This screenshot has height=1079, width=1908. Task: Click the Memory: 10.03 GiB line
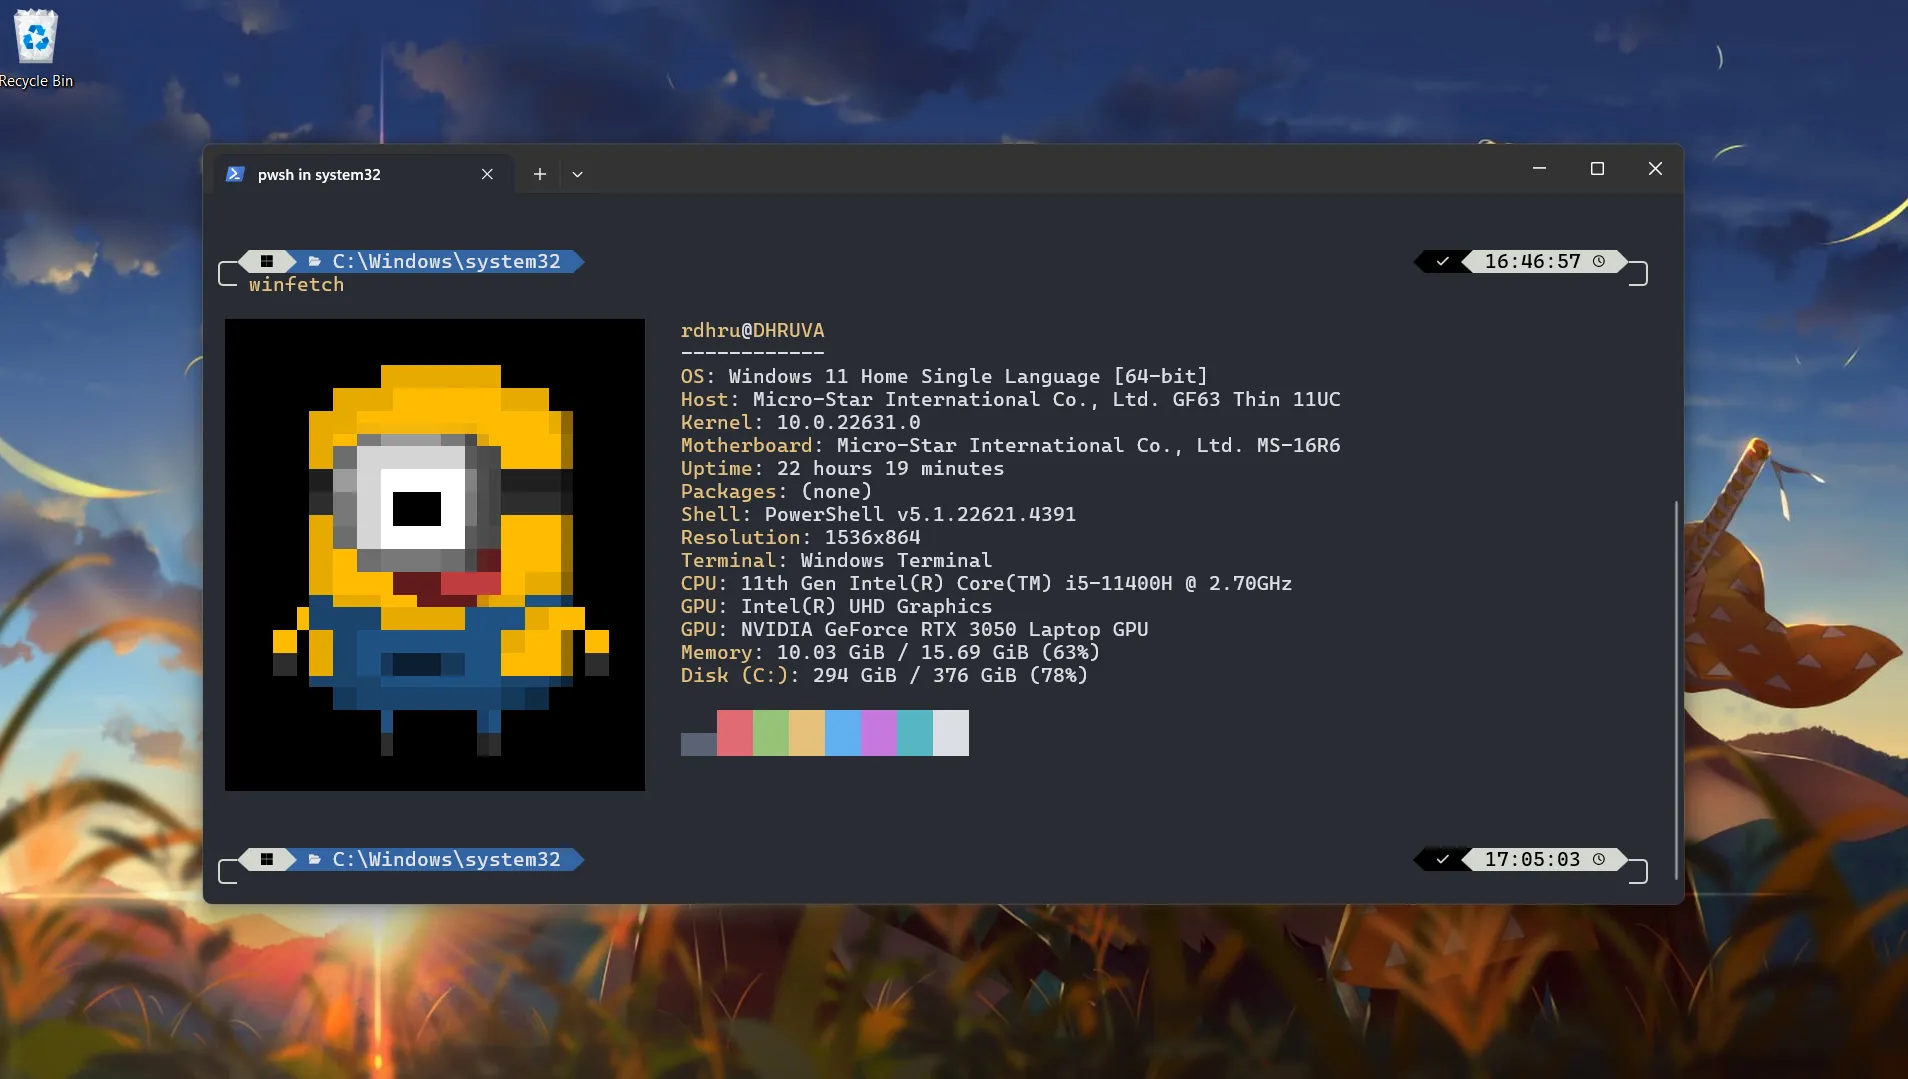tap(890, 652)
